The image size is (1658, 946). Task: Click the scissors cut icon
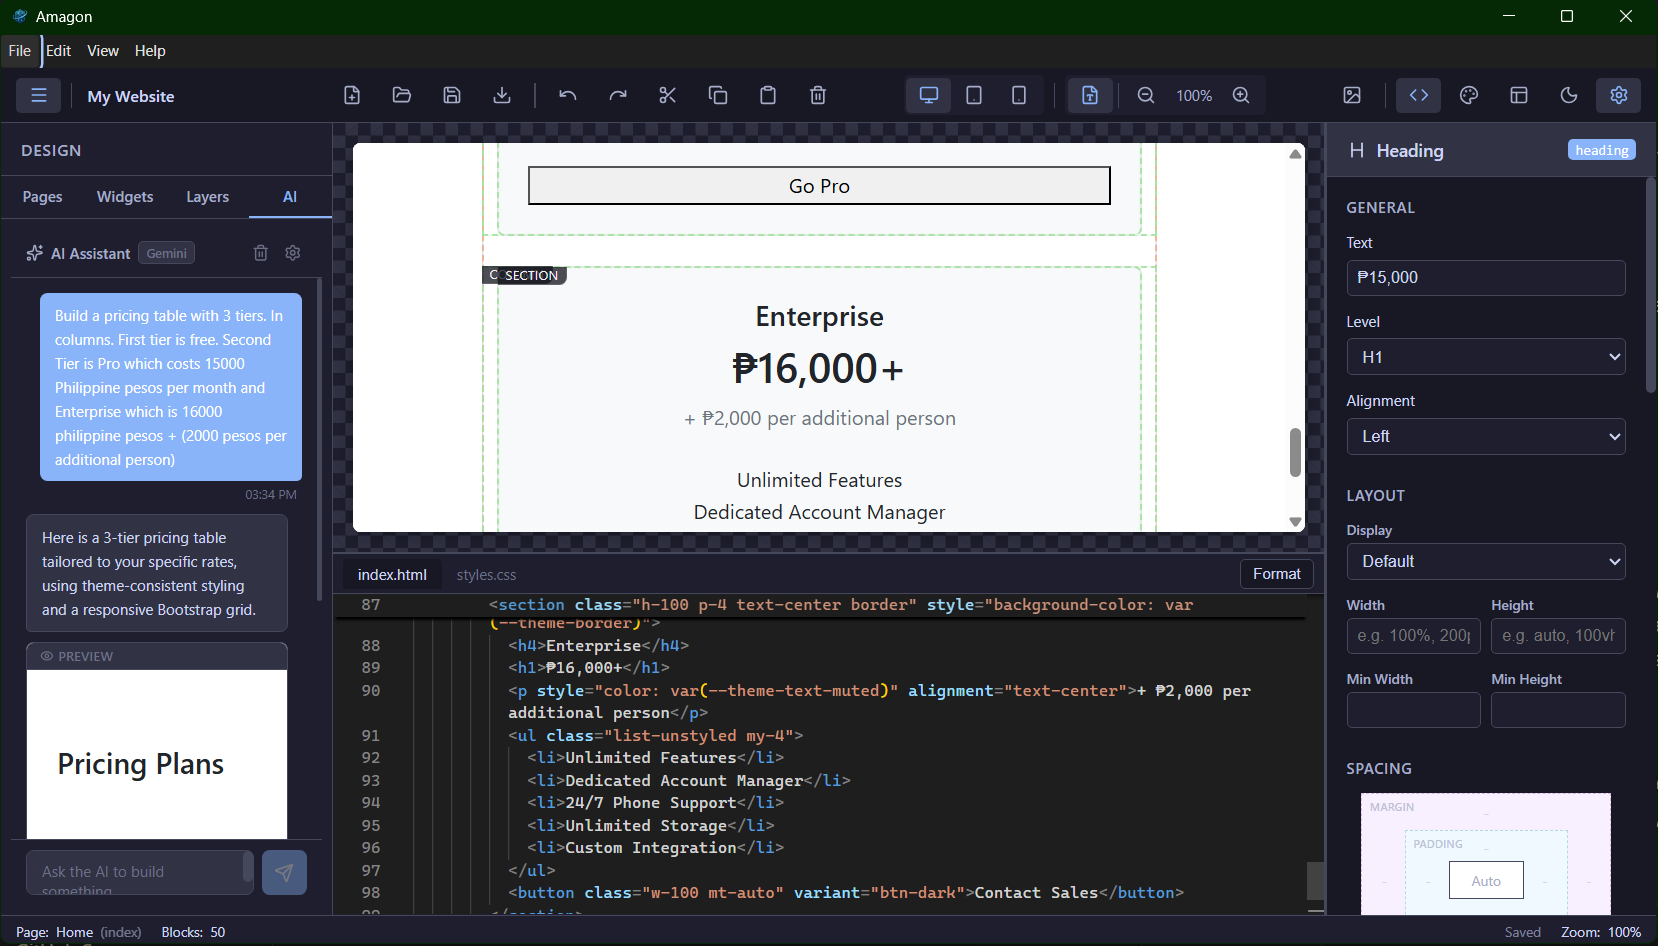point(668,95)
